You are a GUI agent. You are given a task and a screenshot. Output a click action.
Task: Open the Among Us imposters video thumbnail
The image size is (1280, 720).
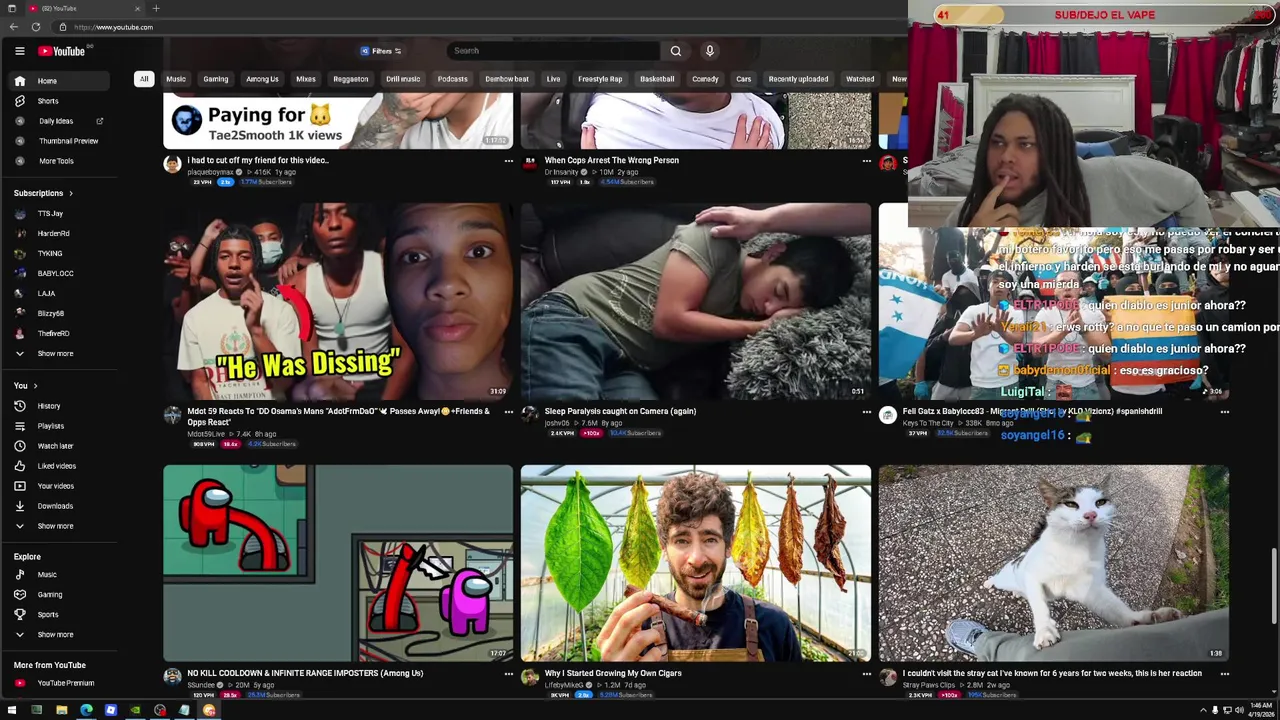coord(338,563)
